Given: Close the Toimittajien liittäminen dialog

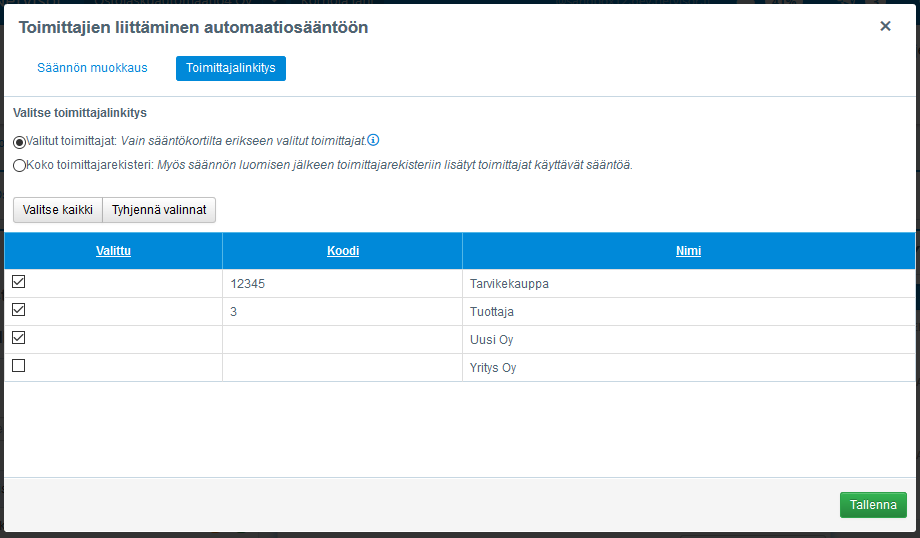Looking at the screenshot, I should (885, 27).
